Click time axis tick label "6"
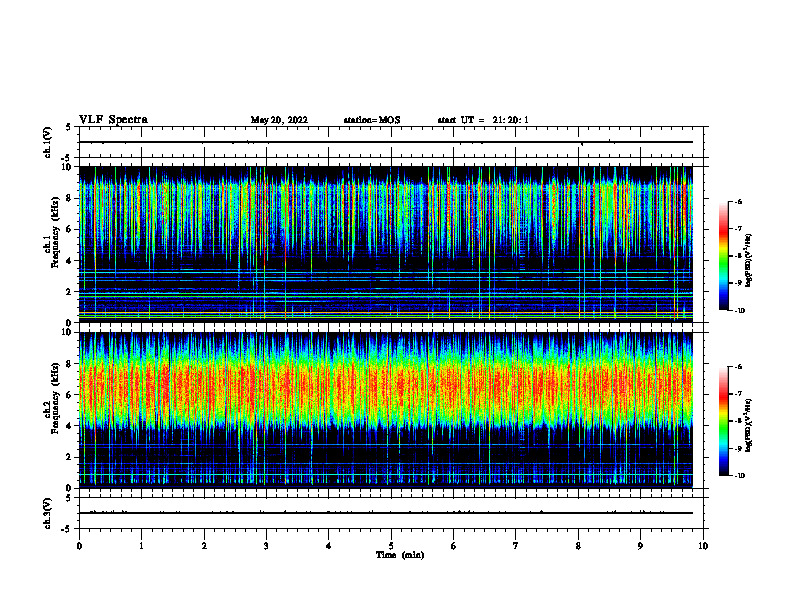 pos(454,546)
